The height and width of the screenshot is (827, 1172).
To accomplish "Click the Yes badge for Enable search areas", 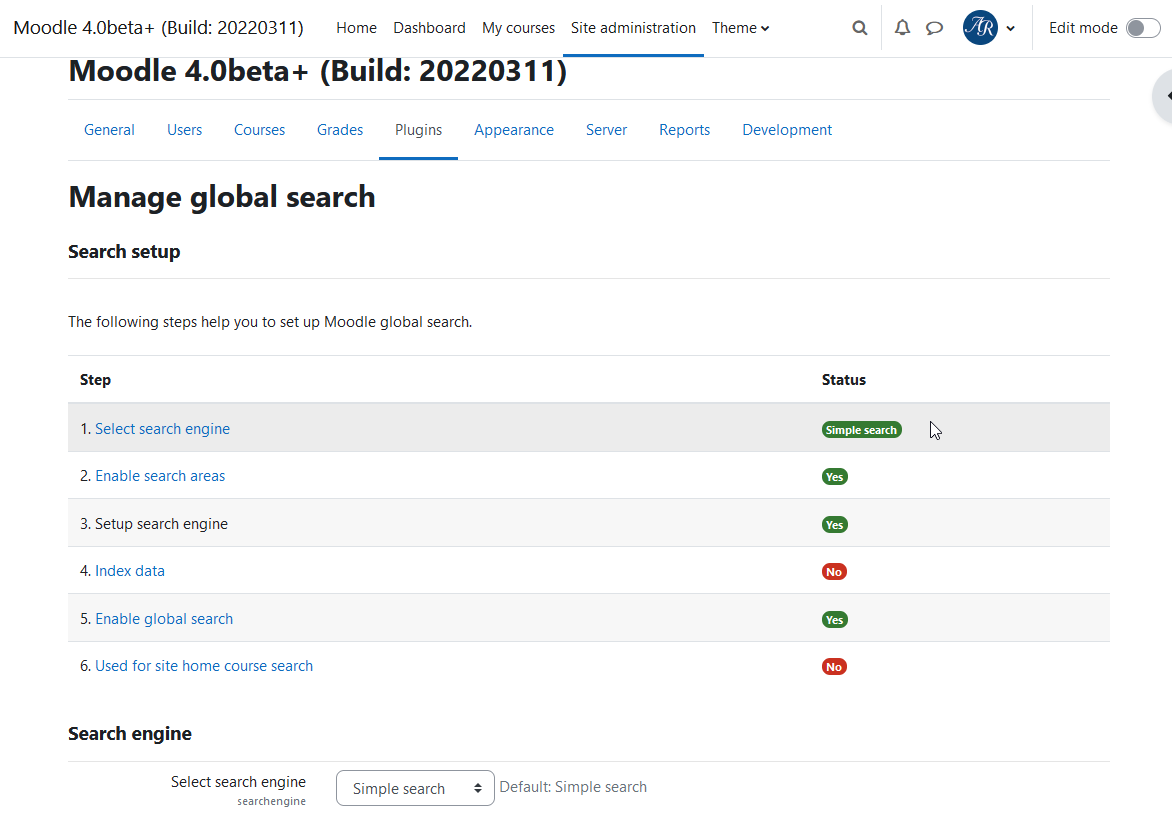I will (x=835, y=477).
